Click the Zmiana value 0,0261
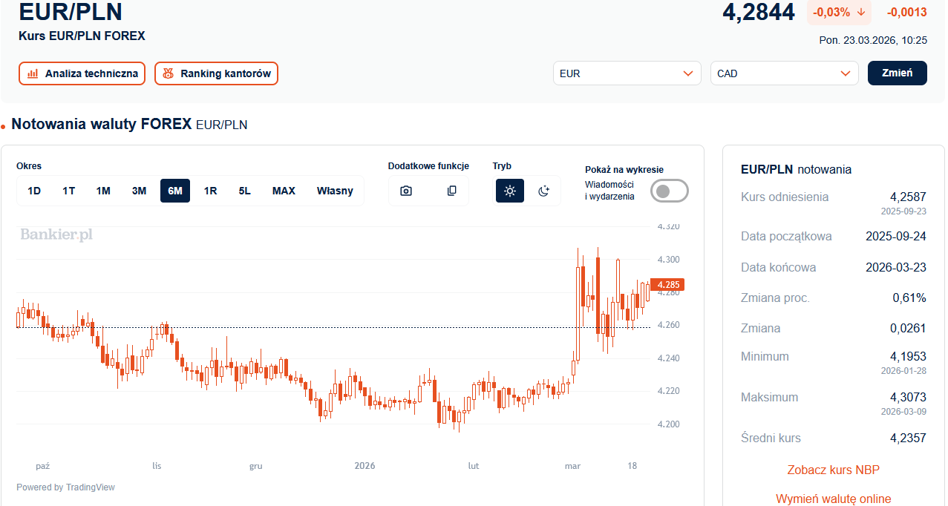Image resolution: width=948 pixels, height=506 pixels. coord(908,328)
